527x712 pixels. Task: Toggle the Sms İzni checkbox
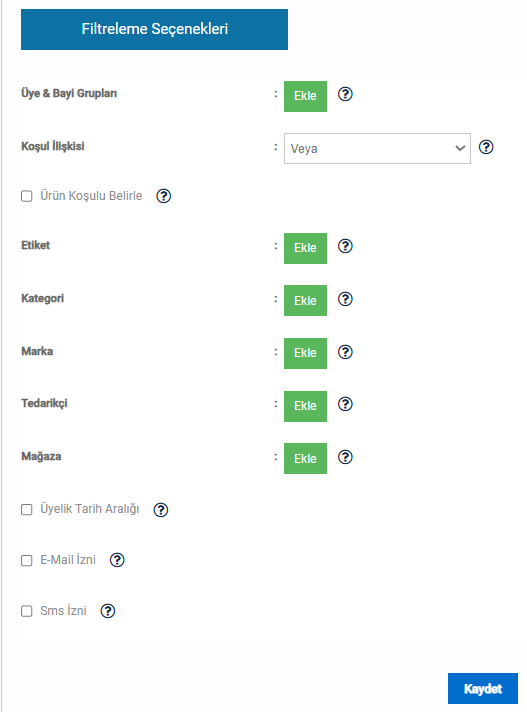27,611
